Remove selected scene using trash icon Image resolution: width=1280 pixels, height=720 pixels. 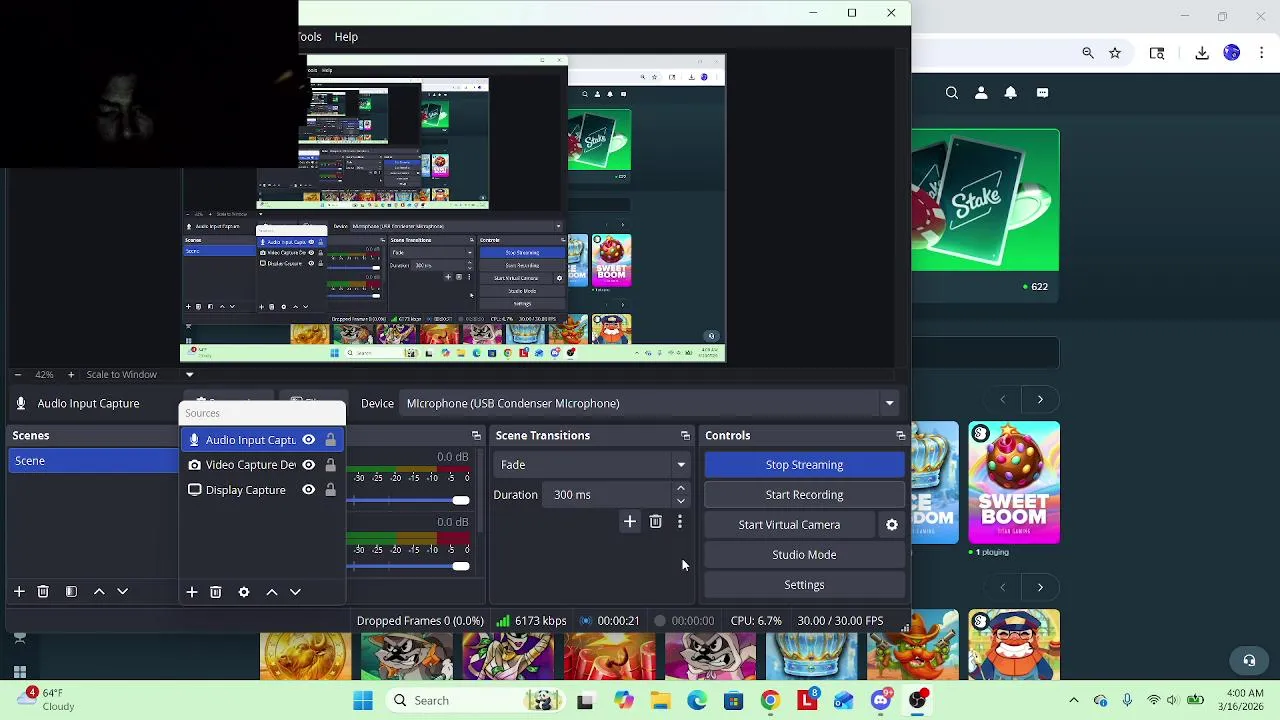[x=43, y=592]
